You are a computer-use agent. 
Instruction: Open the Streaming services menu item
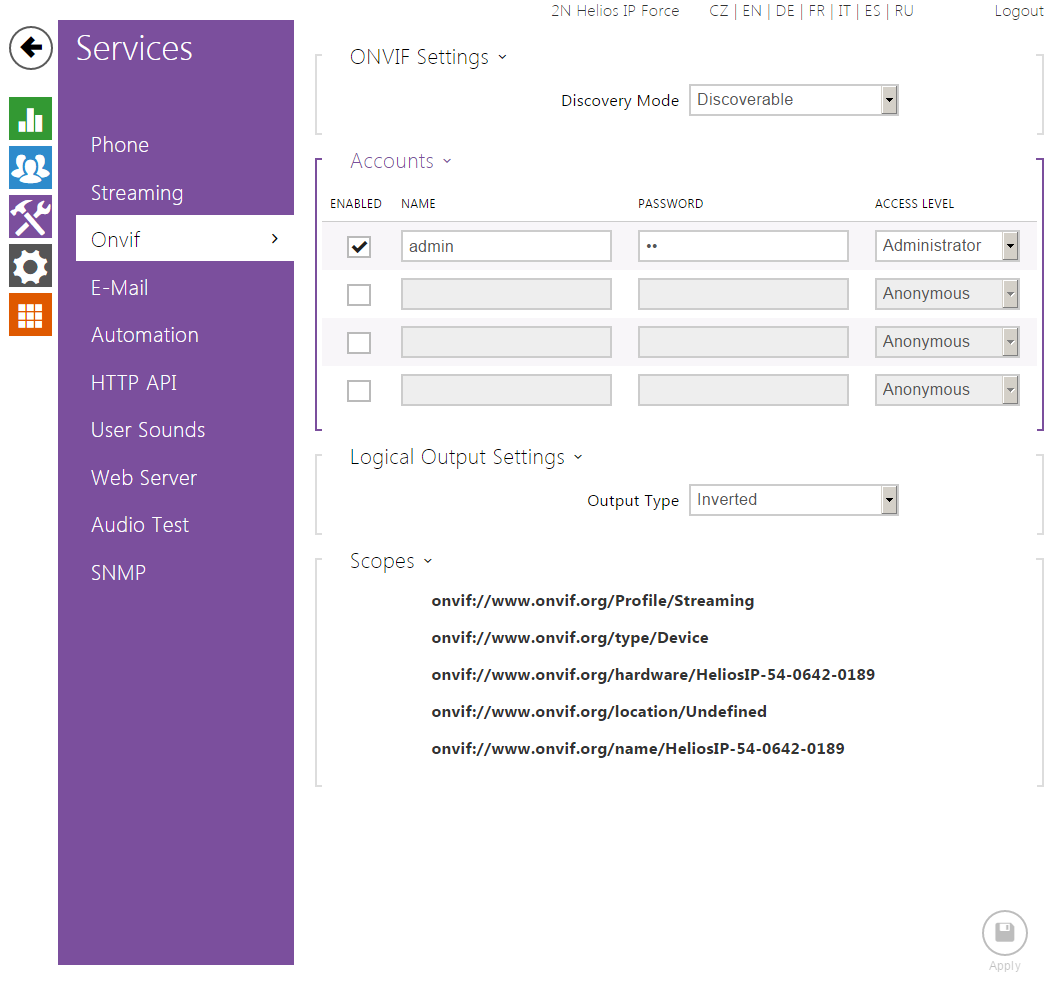pyautogui.click(x=137, y=193)
